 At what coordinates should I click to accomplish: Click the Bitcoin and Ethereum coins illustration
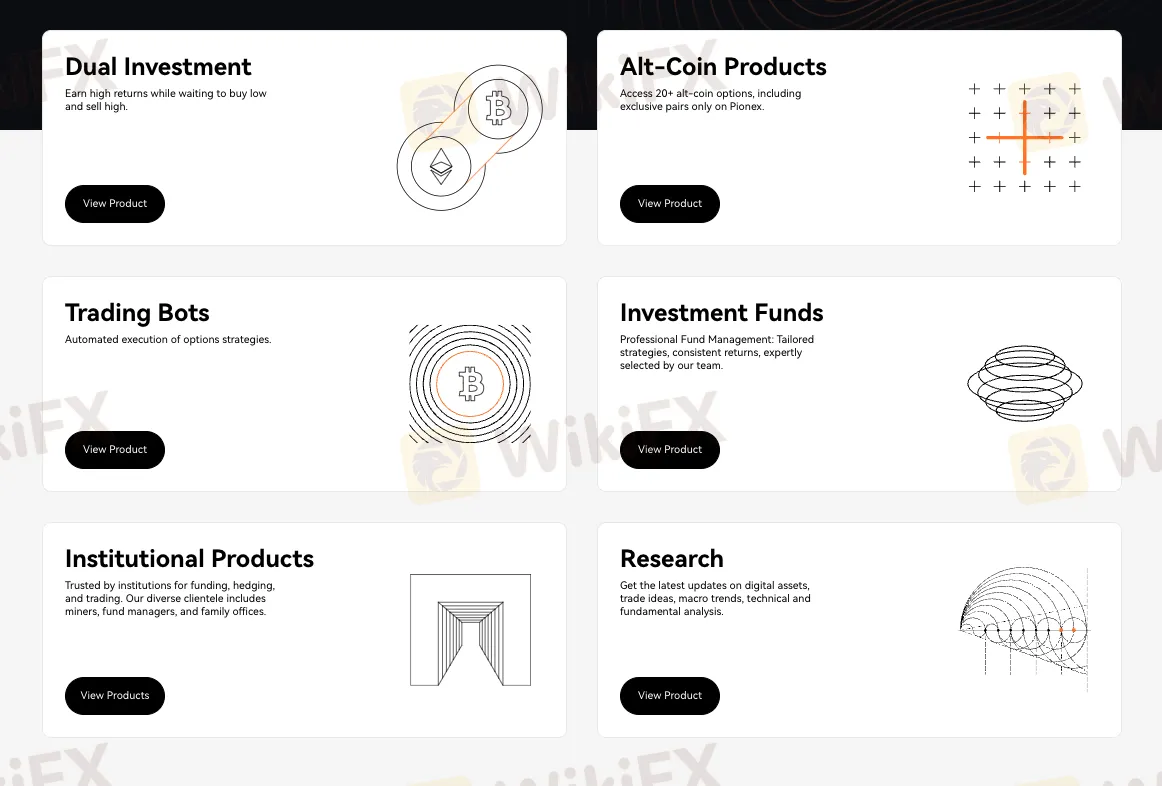[x=470, y=138]
